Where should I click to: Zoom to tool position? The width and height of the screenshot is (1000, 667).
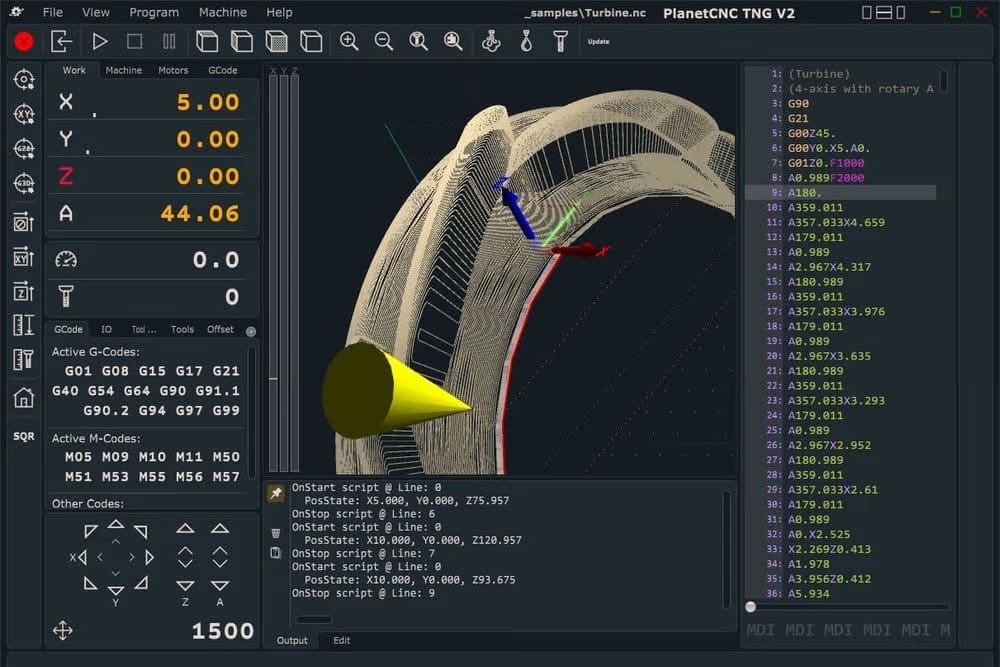click(x=418, y=41)
